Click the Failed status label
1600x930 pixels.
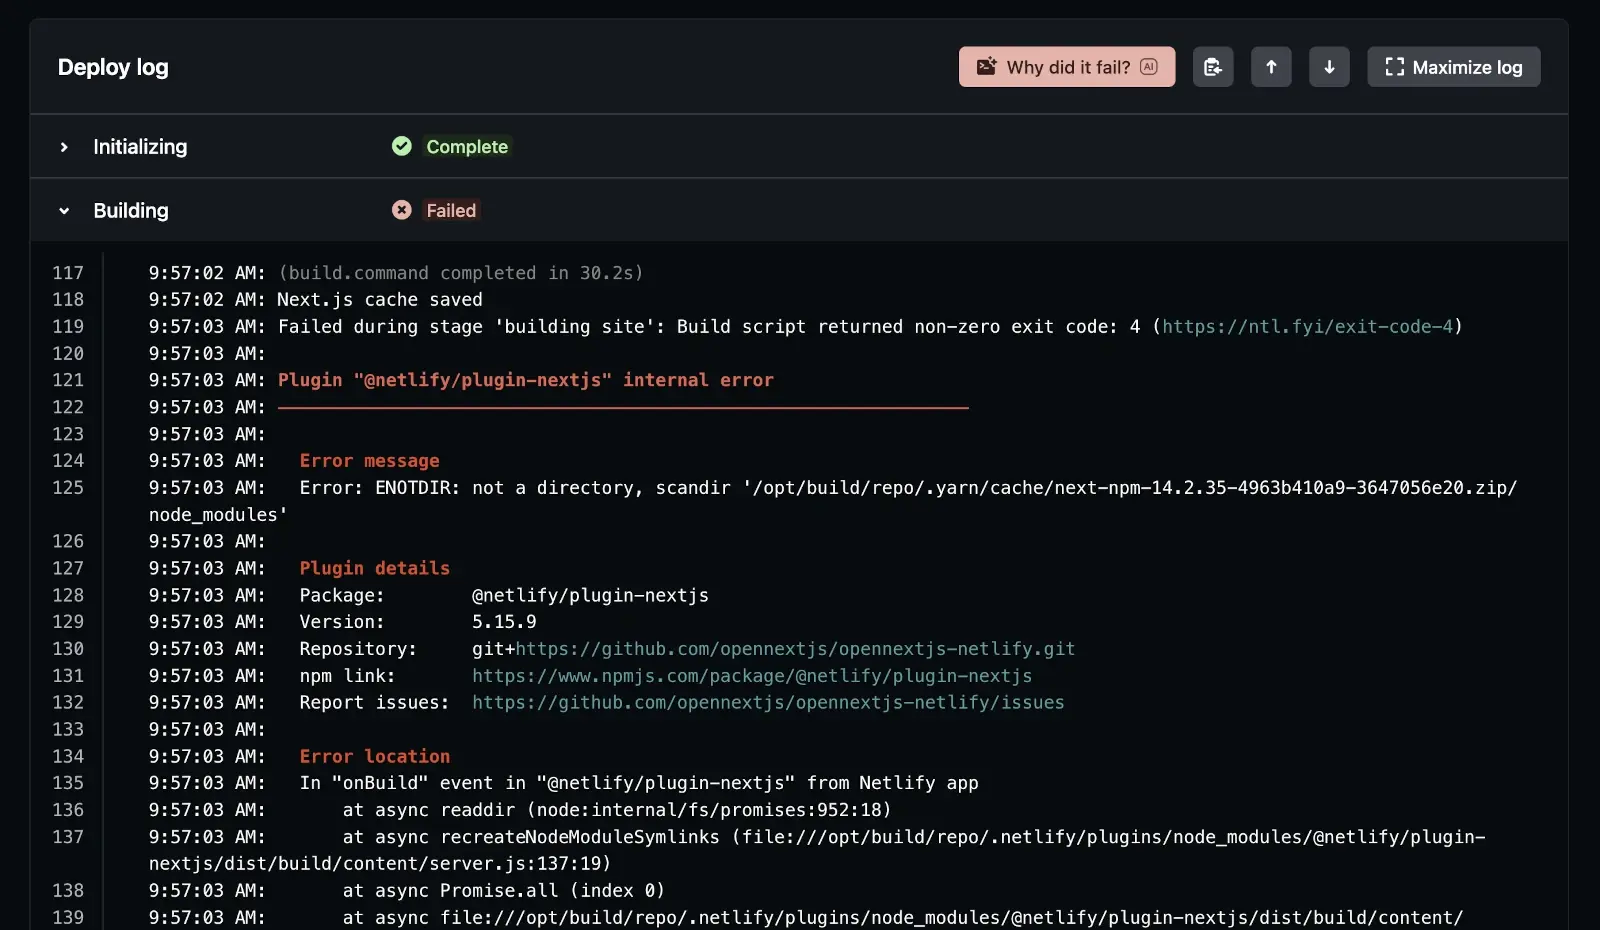(x=451, y=211)
